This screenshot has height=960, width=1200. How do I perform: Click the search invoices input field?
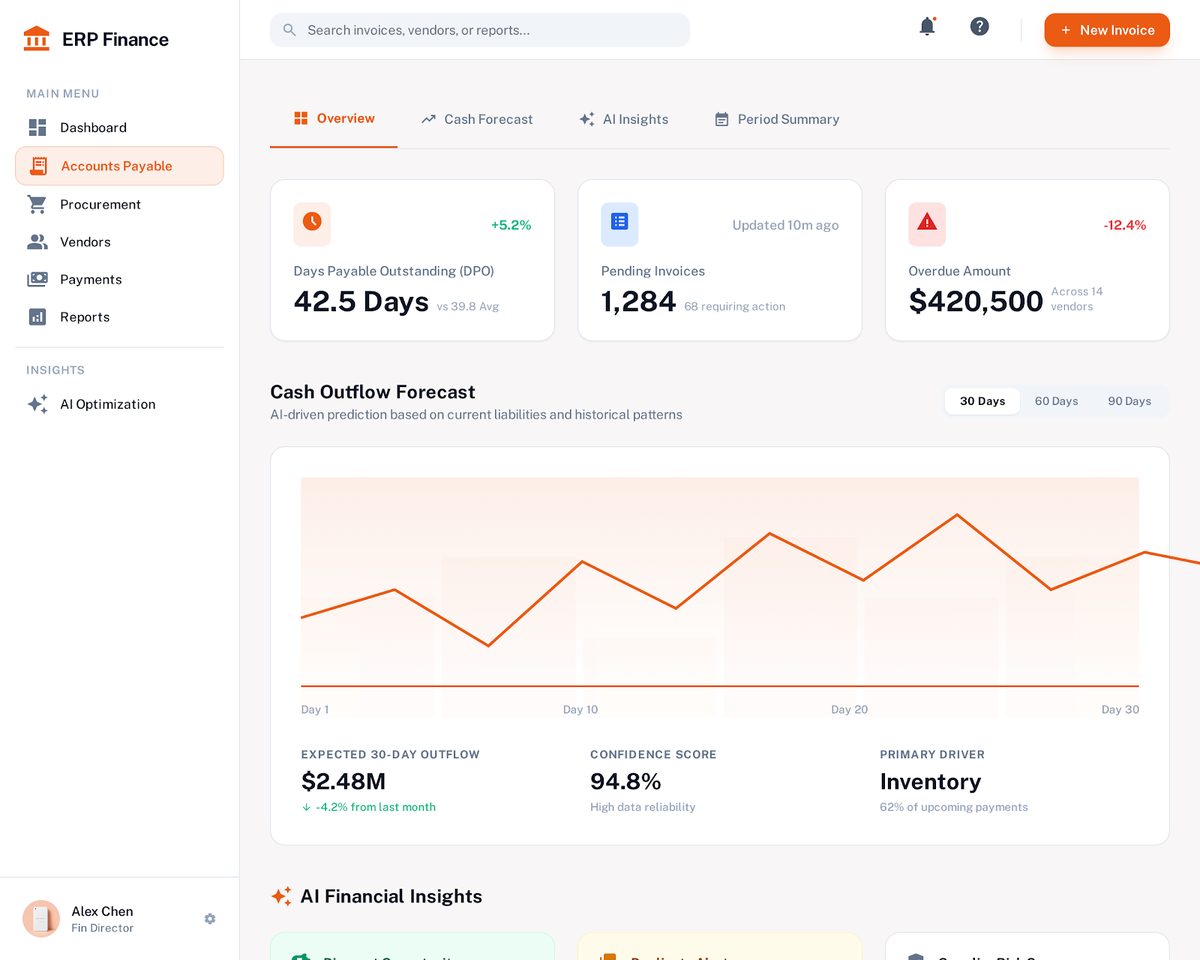coord(480,30)
